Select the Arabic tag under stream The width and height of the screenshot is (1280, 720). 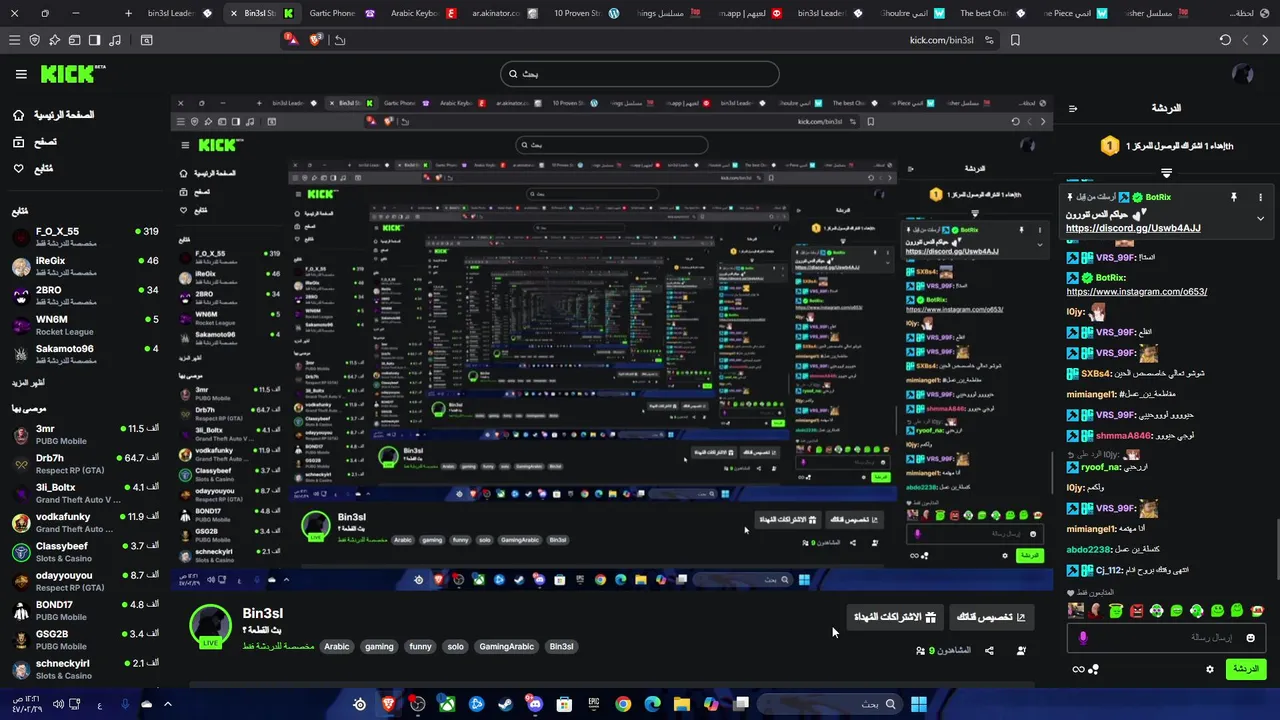[337, 646]
